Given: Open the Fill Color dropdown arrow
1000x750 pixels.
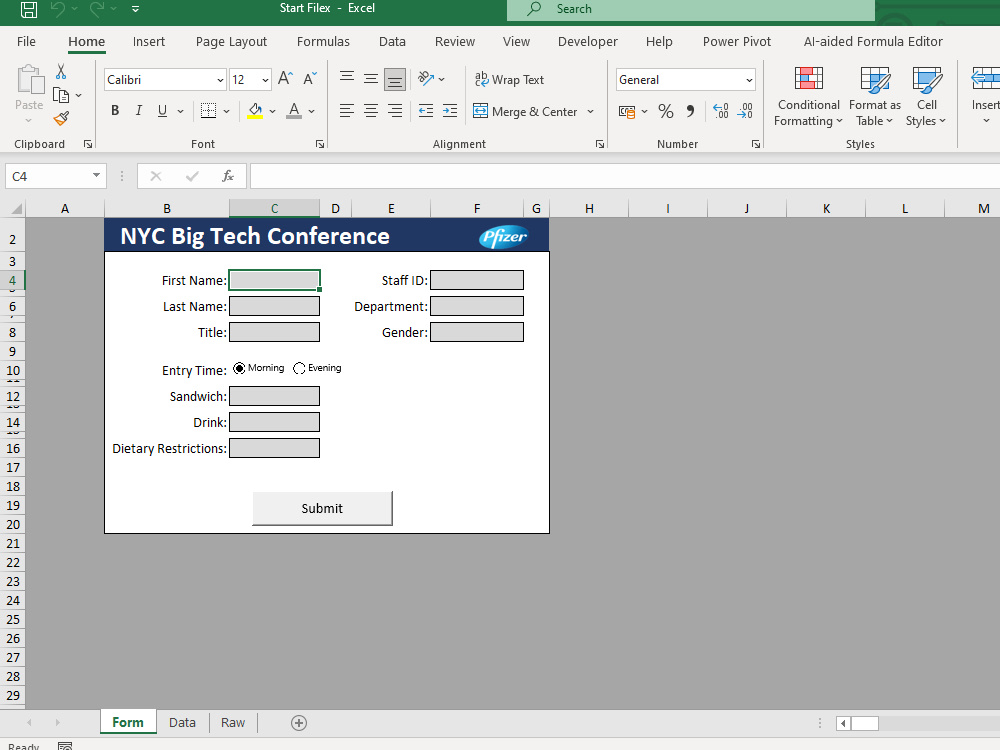Looking at the screenshot, I should pos(272,111).
